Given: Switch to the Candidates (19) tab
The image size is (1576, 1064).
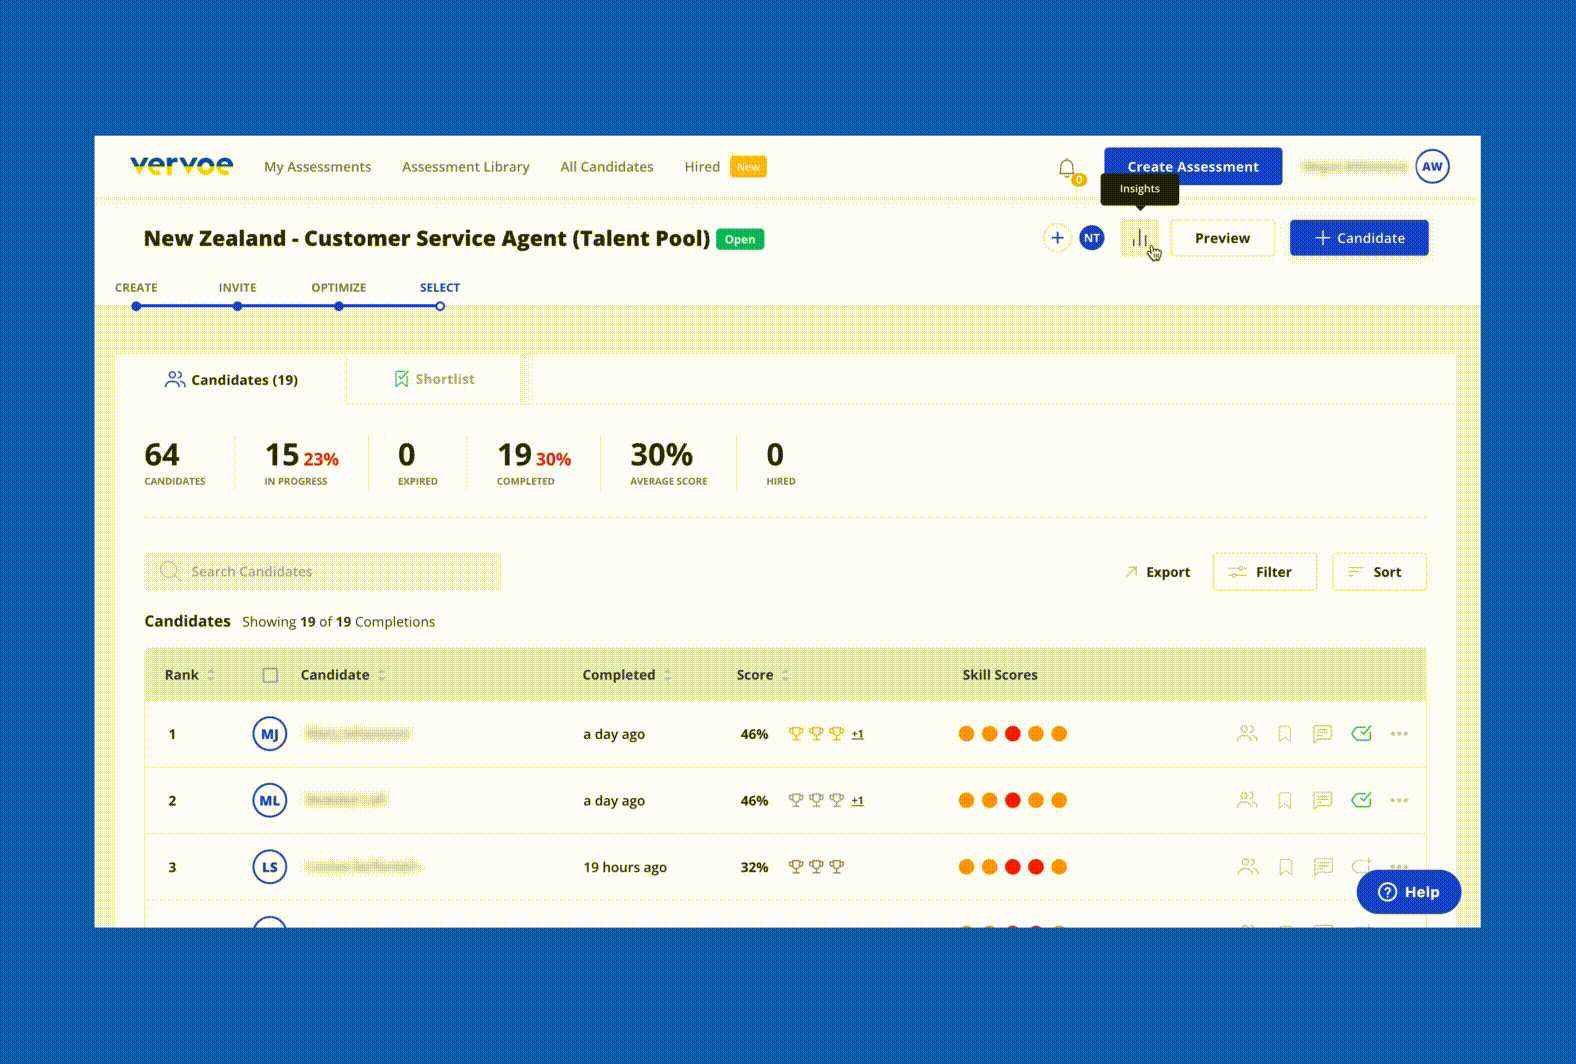Looking at the screenshot, I should pos(231,380).
